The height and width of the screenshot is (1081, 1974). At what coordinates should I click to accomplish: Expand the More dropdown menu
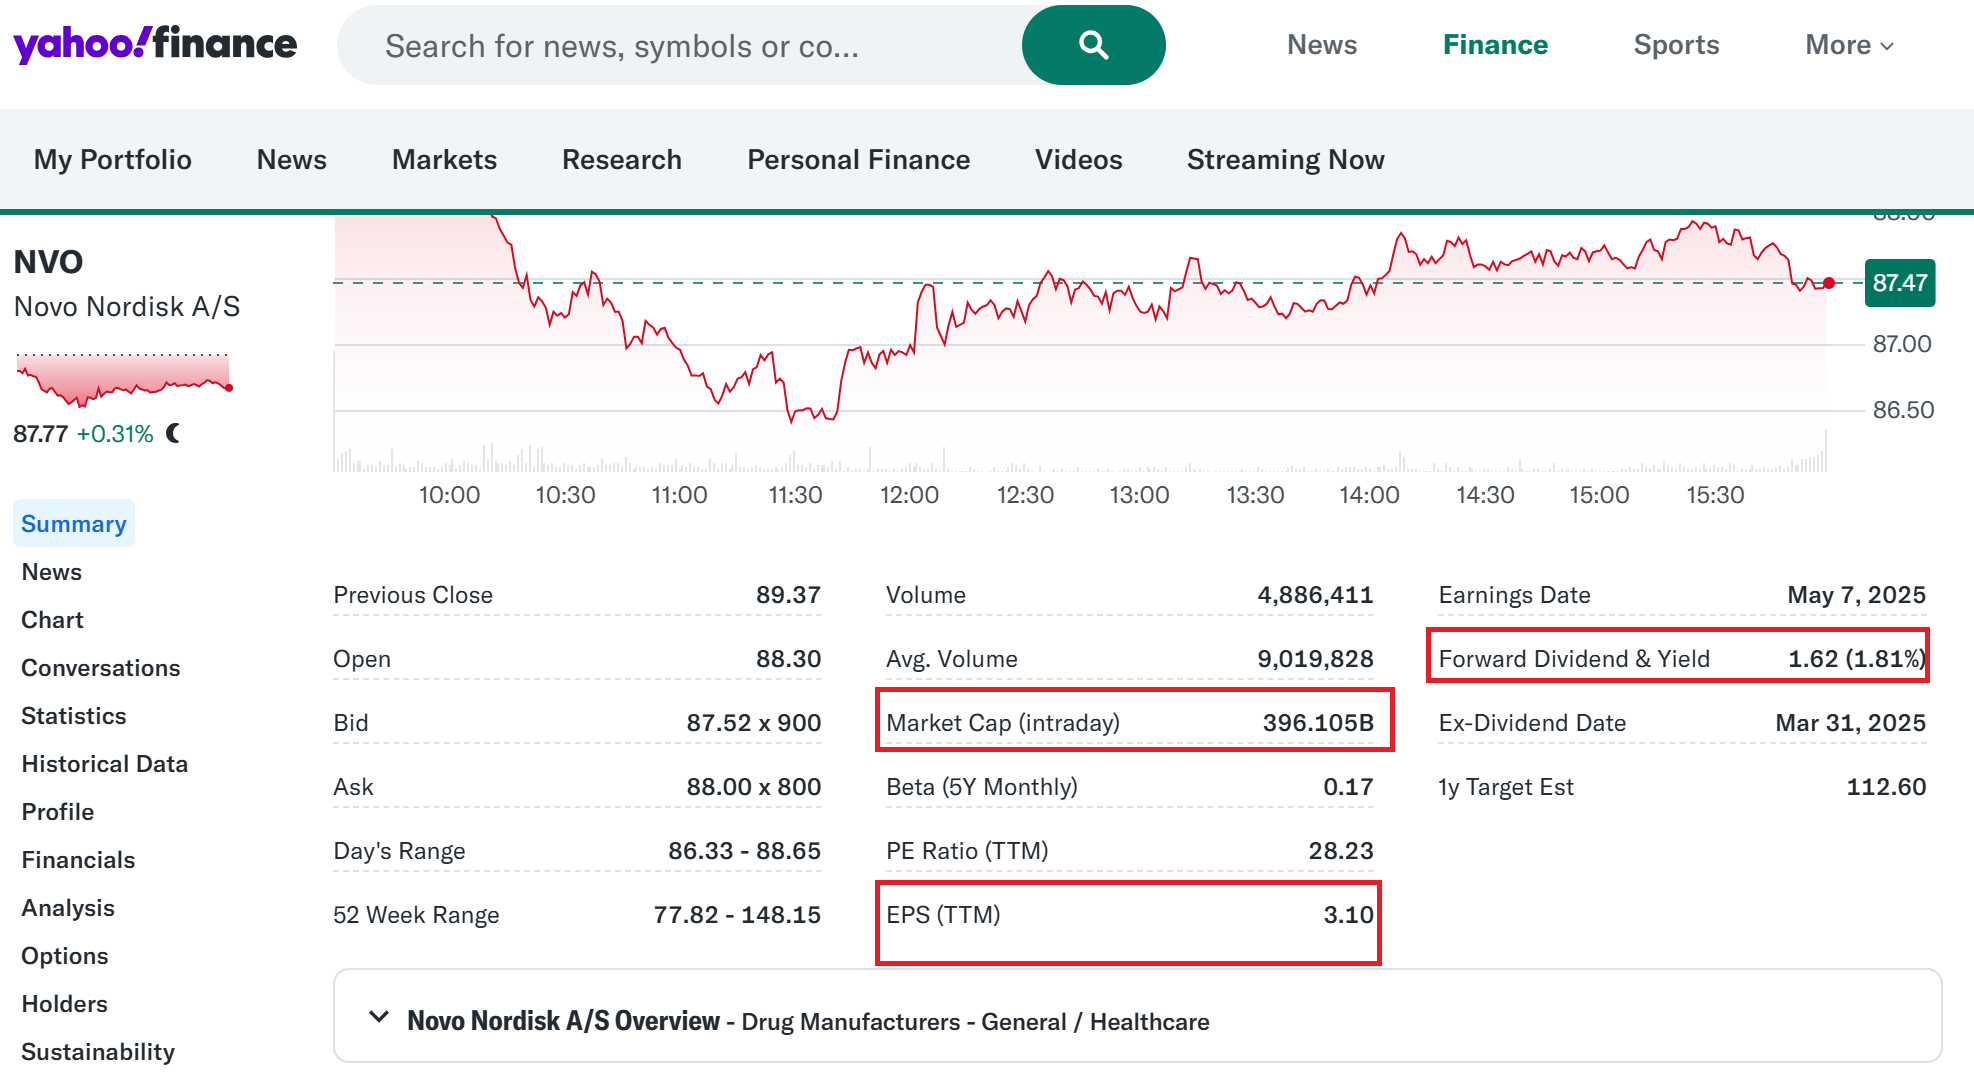click(x=1848, y=45)
